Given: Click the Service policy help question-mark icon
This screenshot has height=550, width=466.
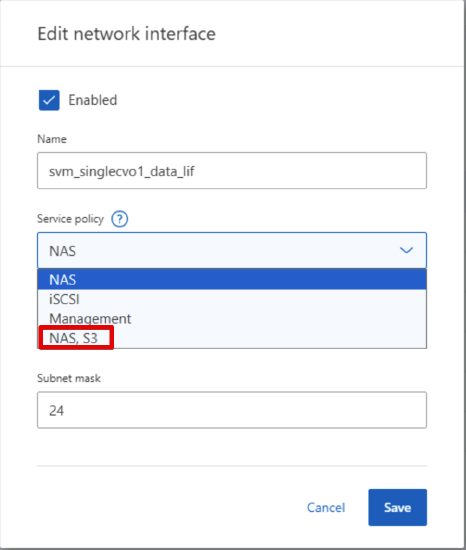Looking at the screenshot, I should [x=120, y=219].
